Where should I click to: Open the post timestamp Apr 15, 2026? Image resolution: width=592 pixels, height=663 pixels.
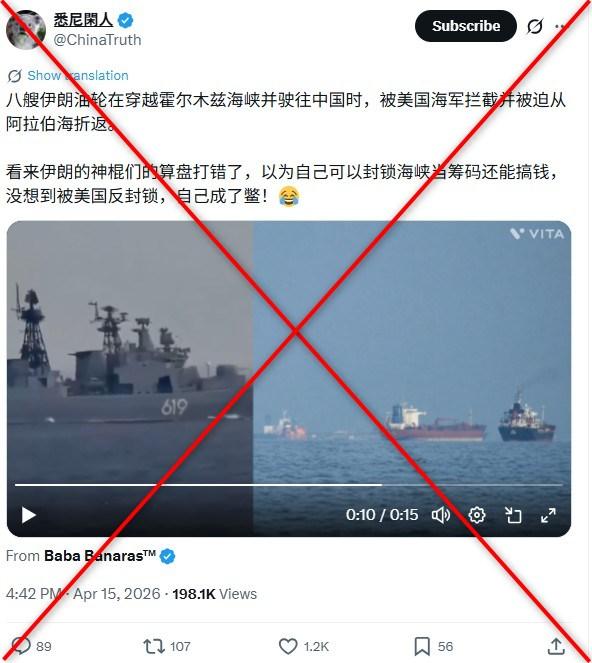117,594
